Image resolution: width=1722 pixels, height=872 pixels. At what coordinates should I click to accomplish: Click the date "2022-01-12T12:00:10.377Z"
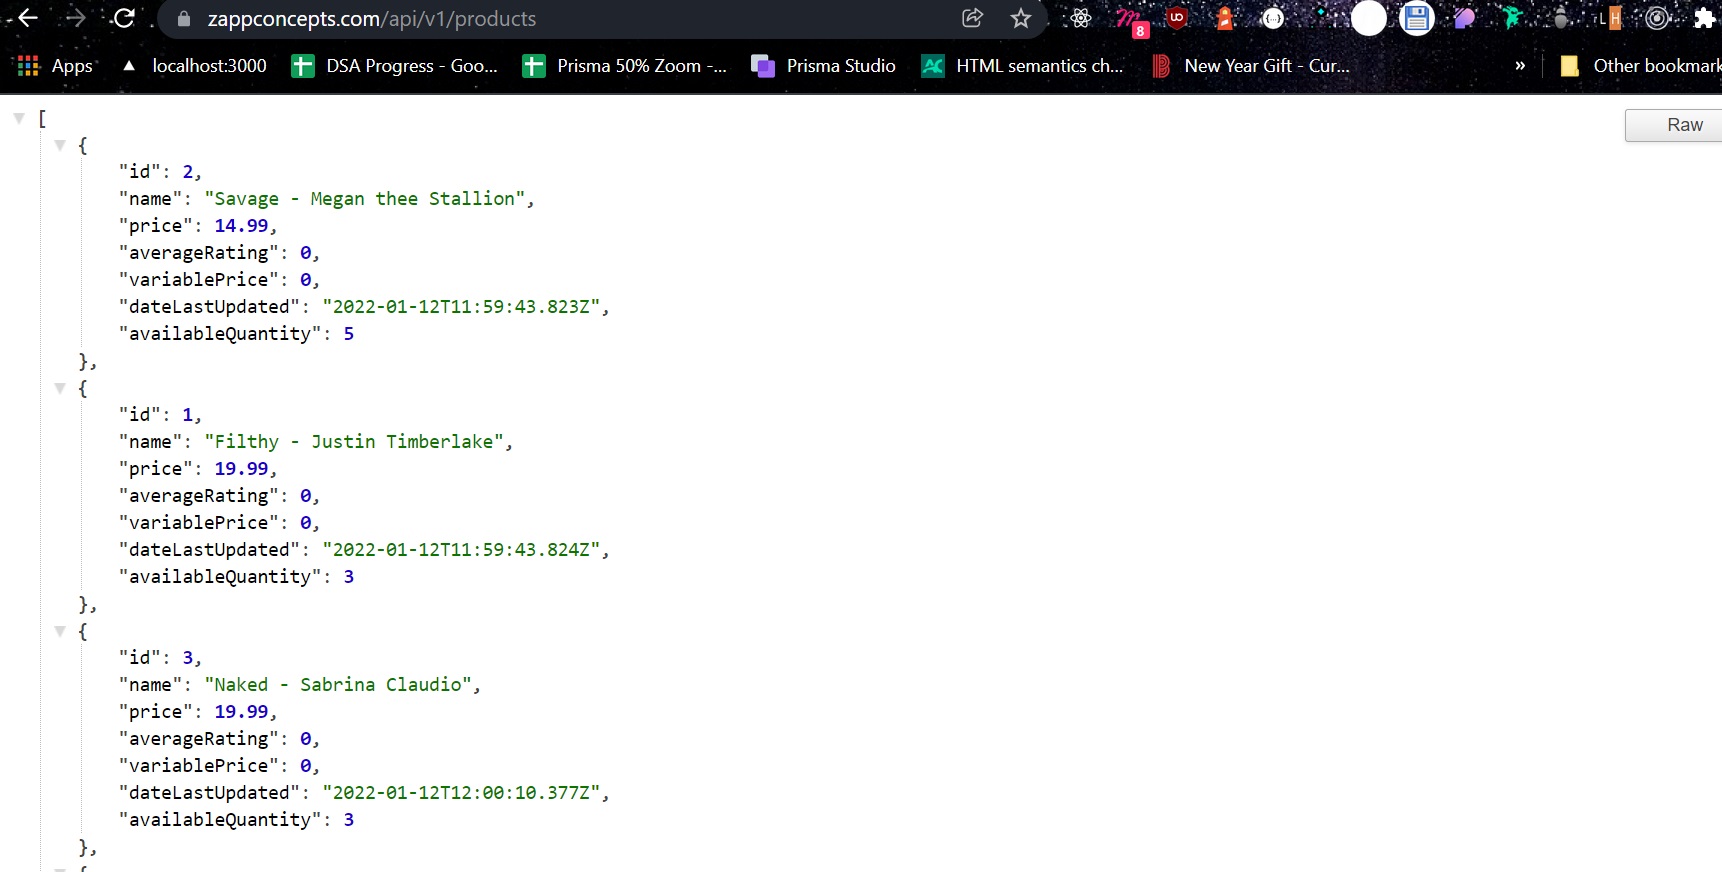pyautogui.click(x=461, y=793)
